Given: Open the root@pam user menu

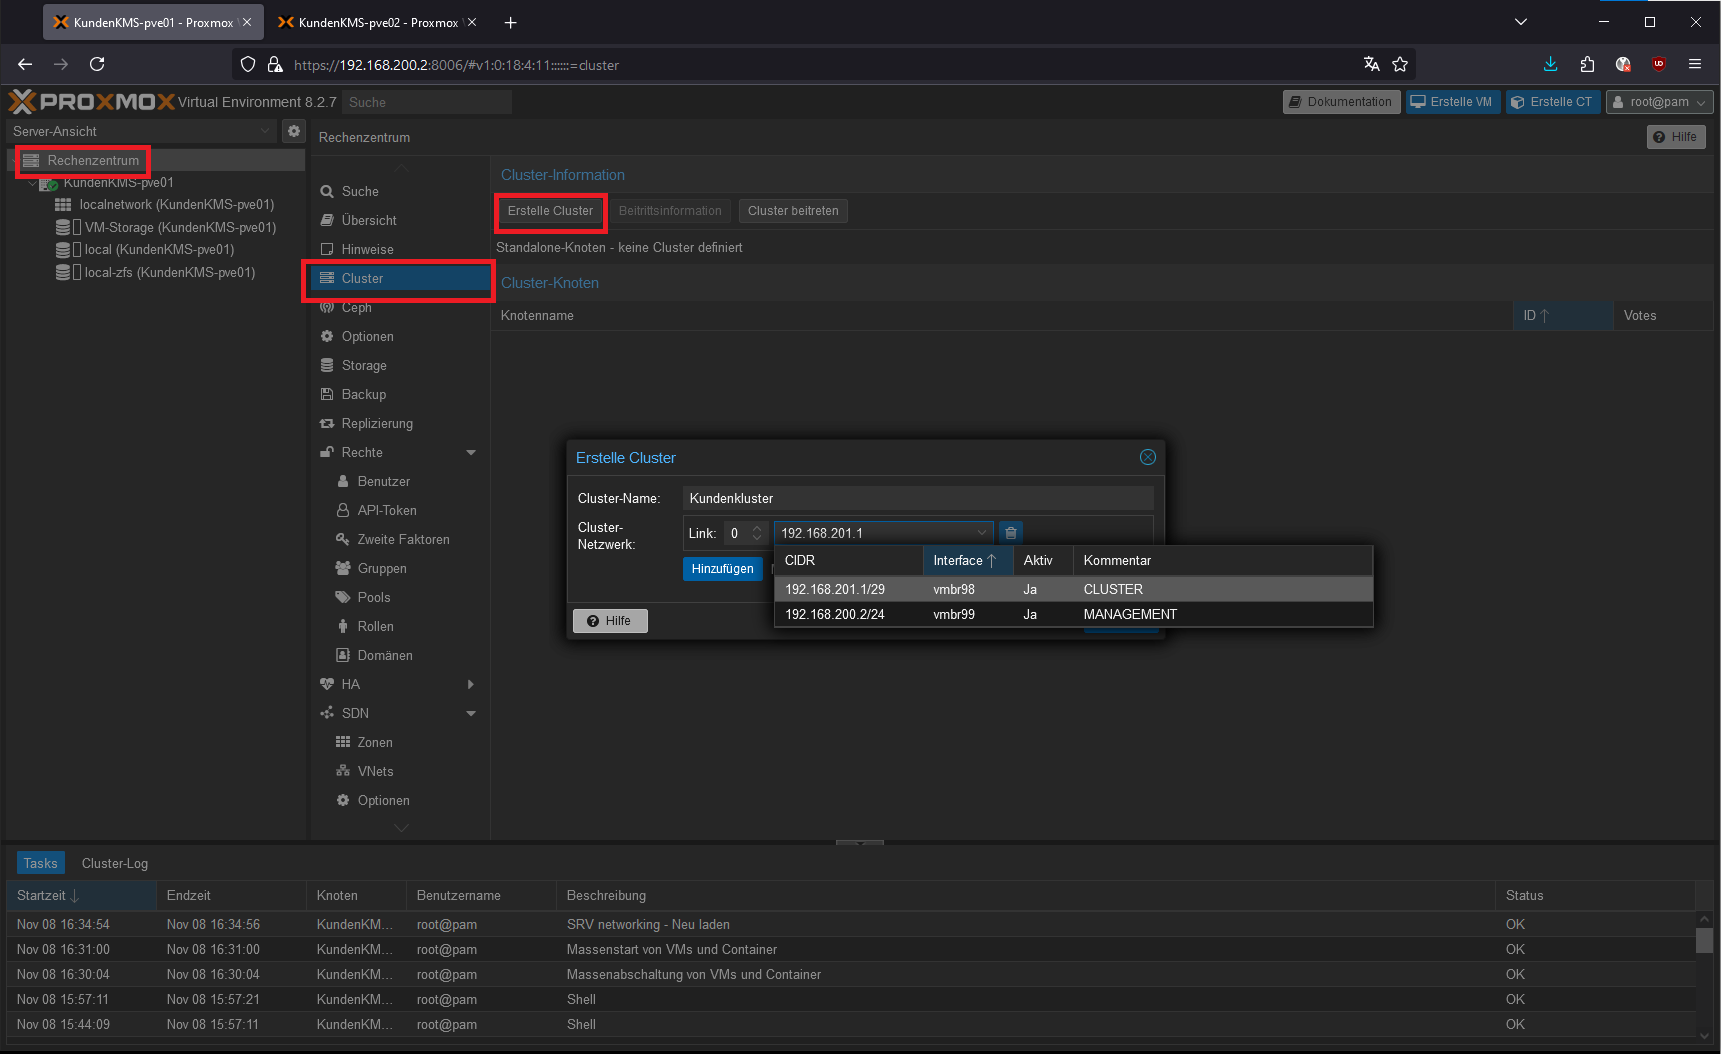Looking at the screenshot, I should (1659, 102).
